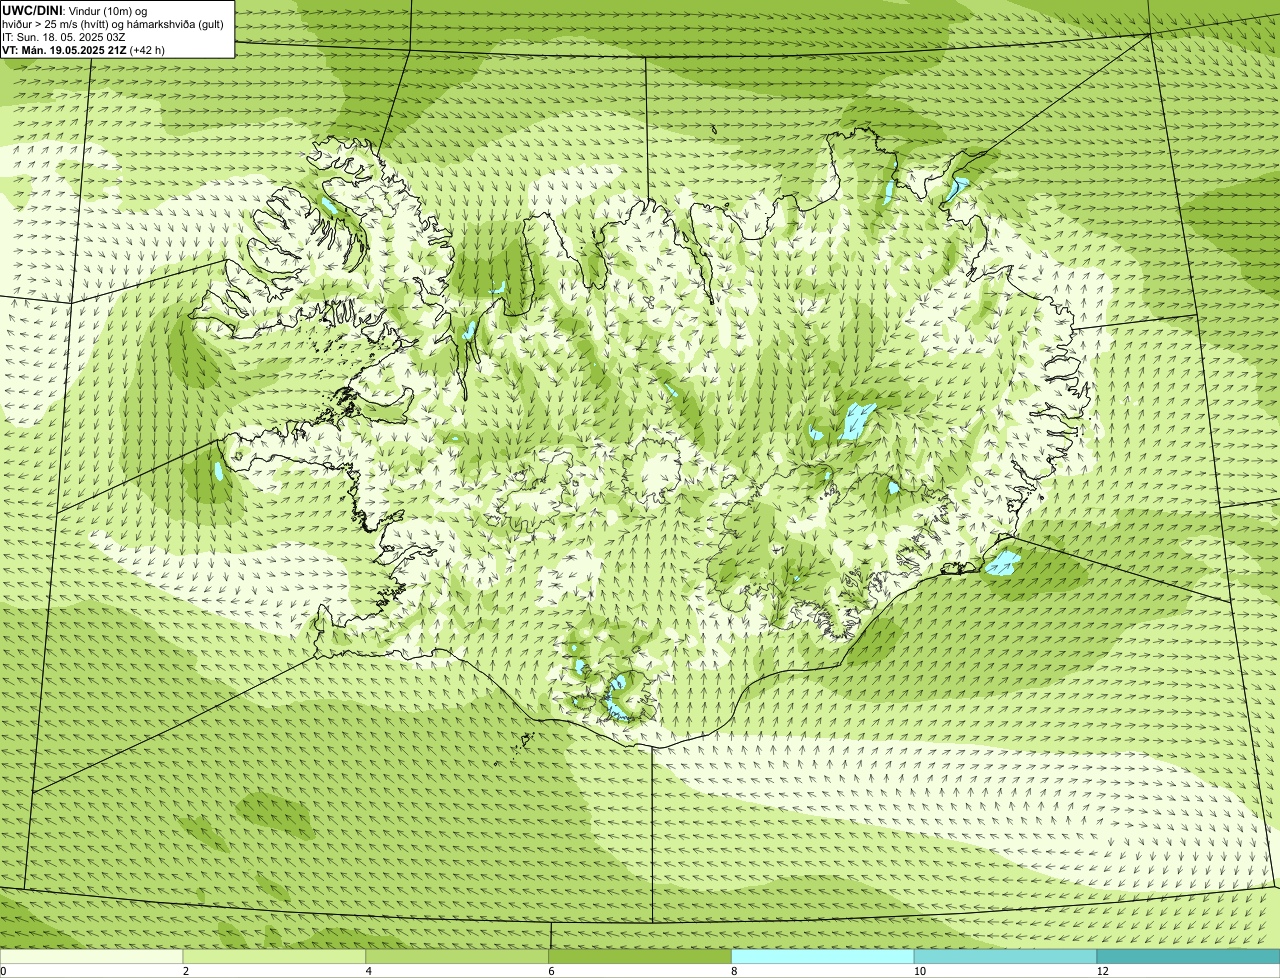Click the legend scale label '0'
The image size is (1280, 978).
[x=3, y=971]
